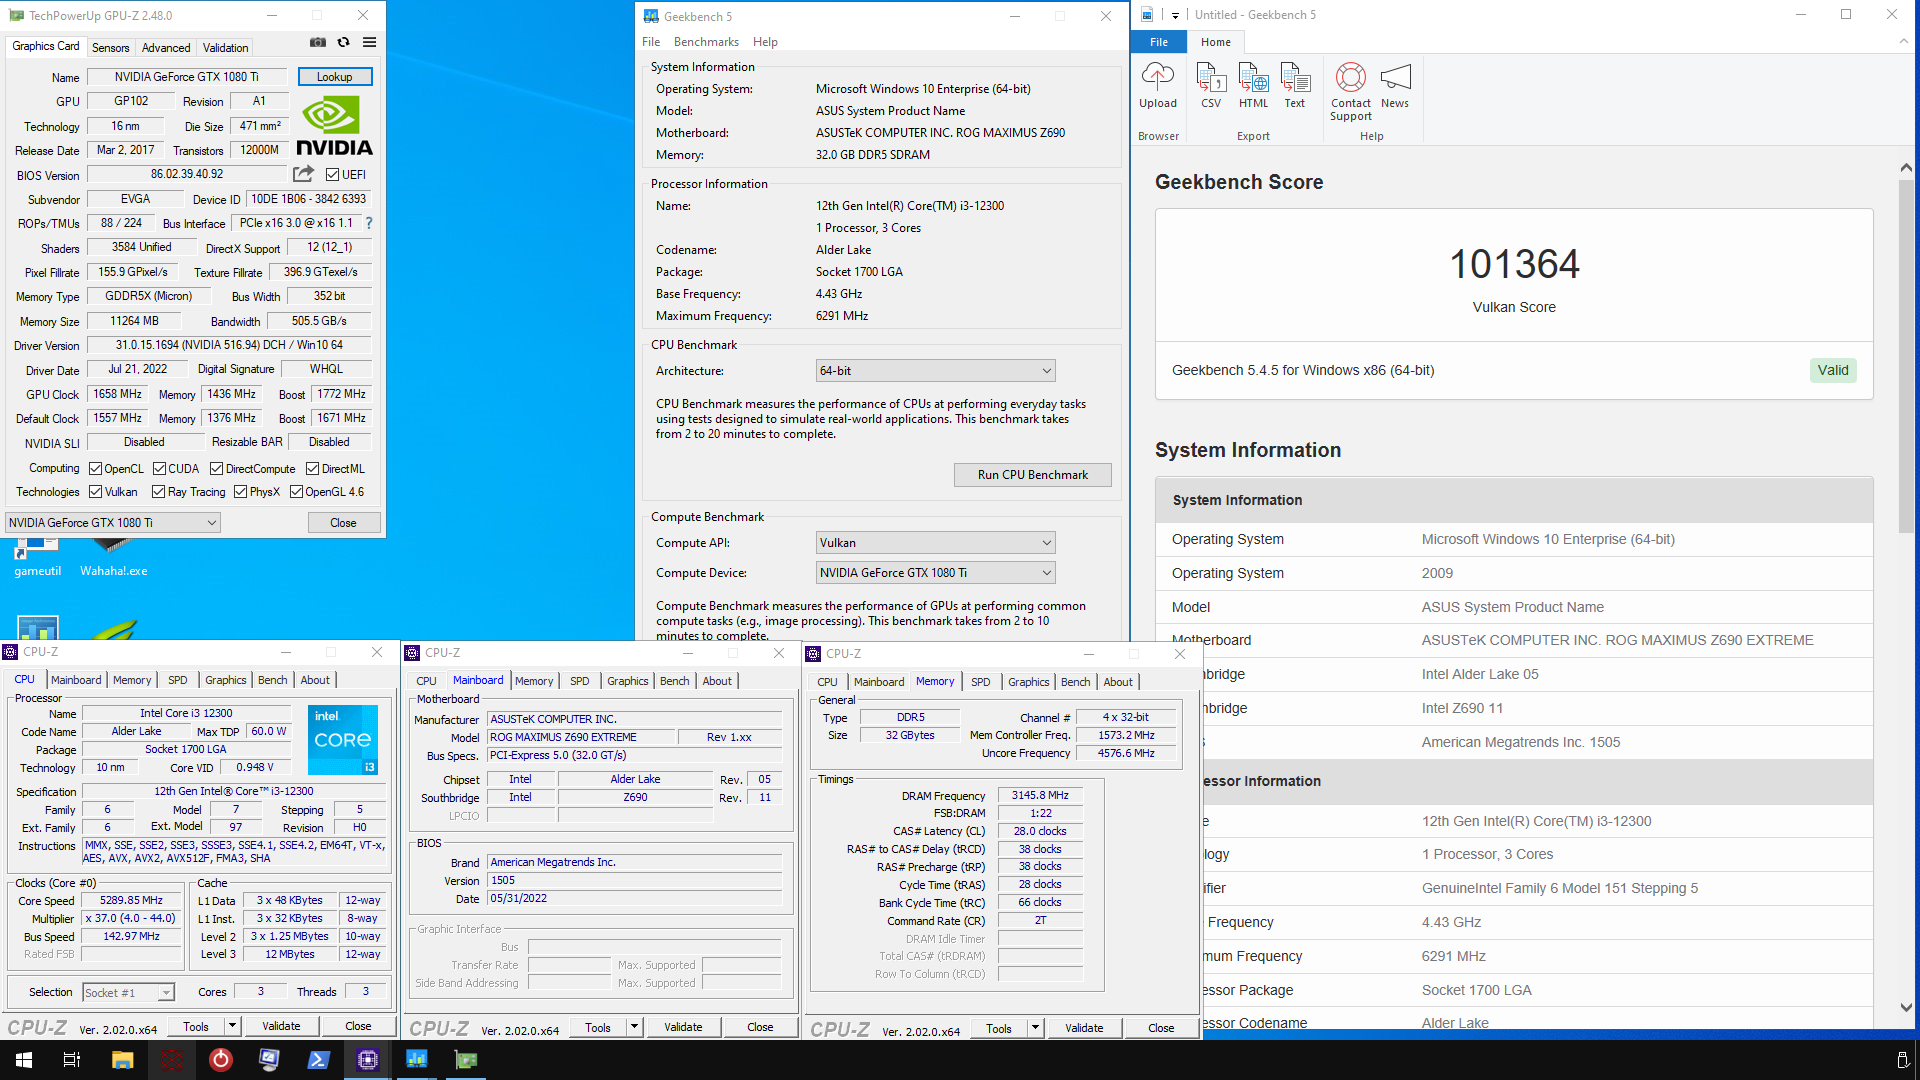Collapse the Geekbench results ribbon
Image resolution: width=1920 pixels, height=1080 pixels.
[1903, 42]
